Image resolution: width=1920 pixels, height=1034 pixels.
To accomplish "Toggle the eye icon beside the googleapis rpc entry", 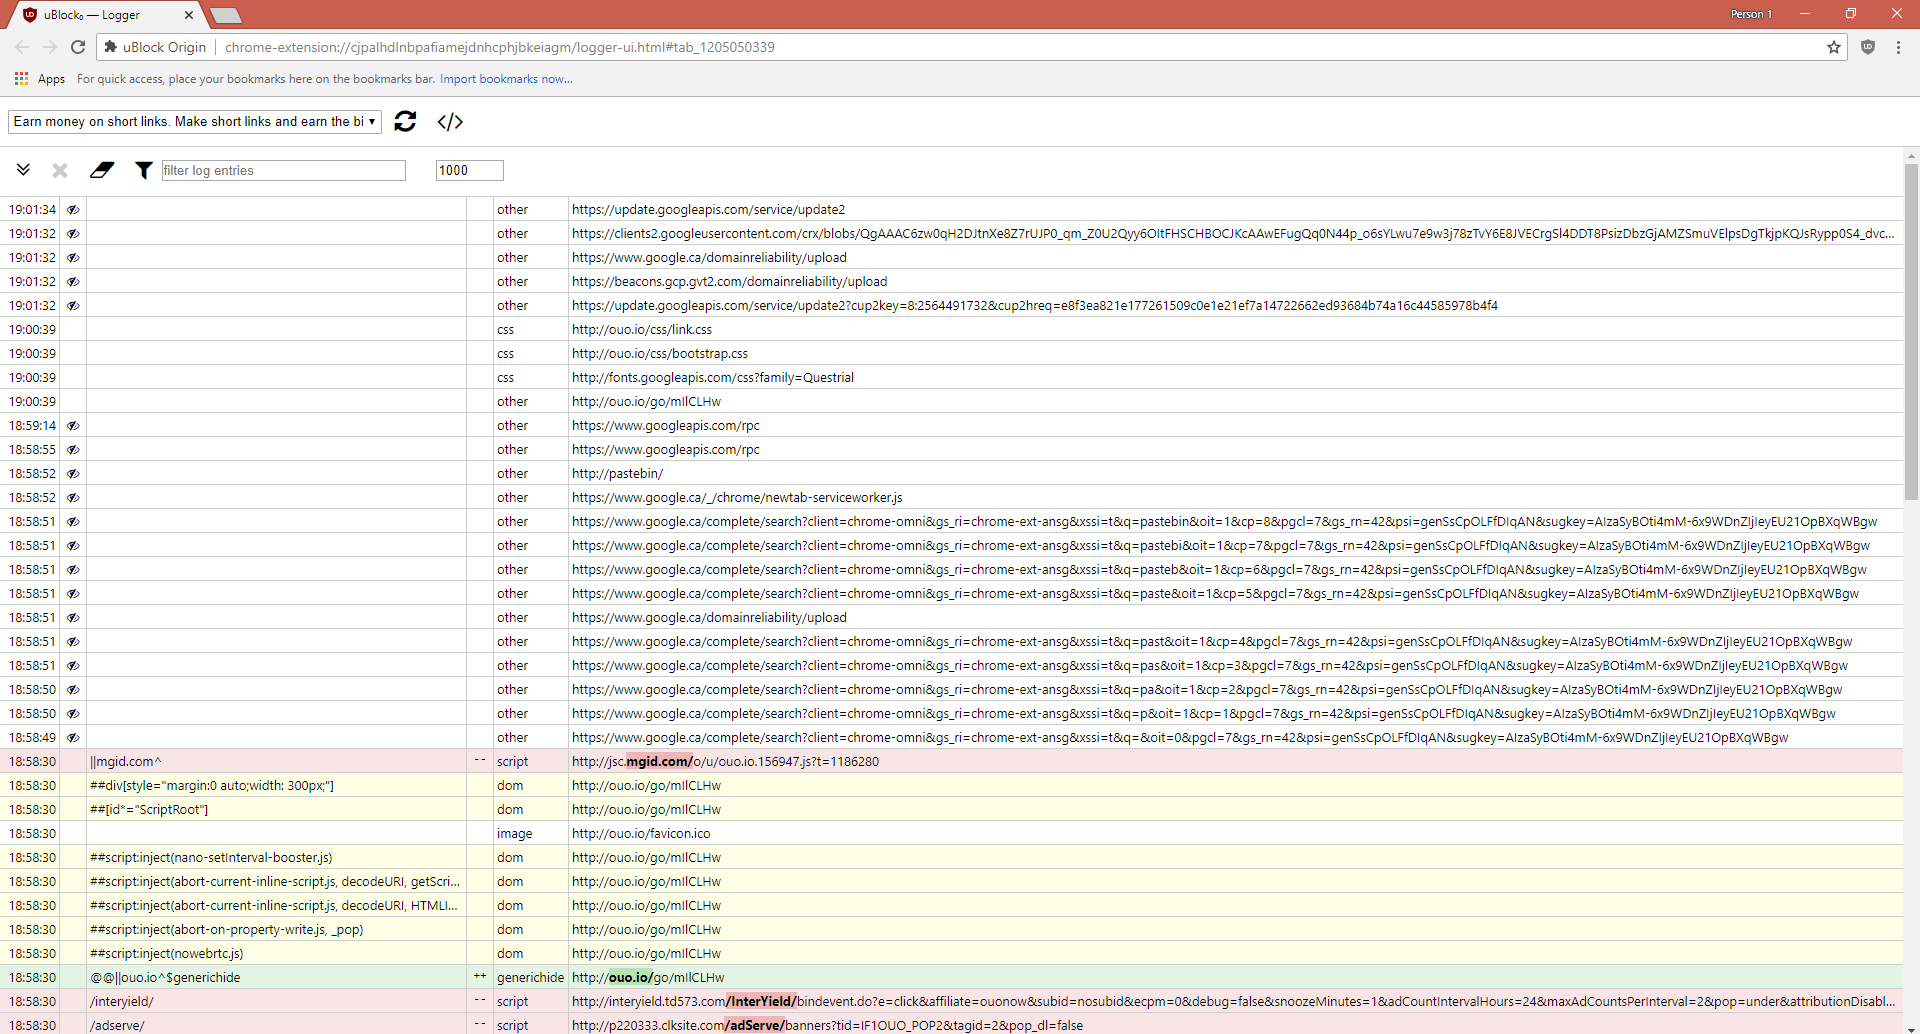I will coord(73,425).
